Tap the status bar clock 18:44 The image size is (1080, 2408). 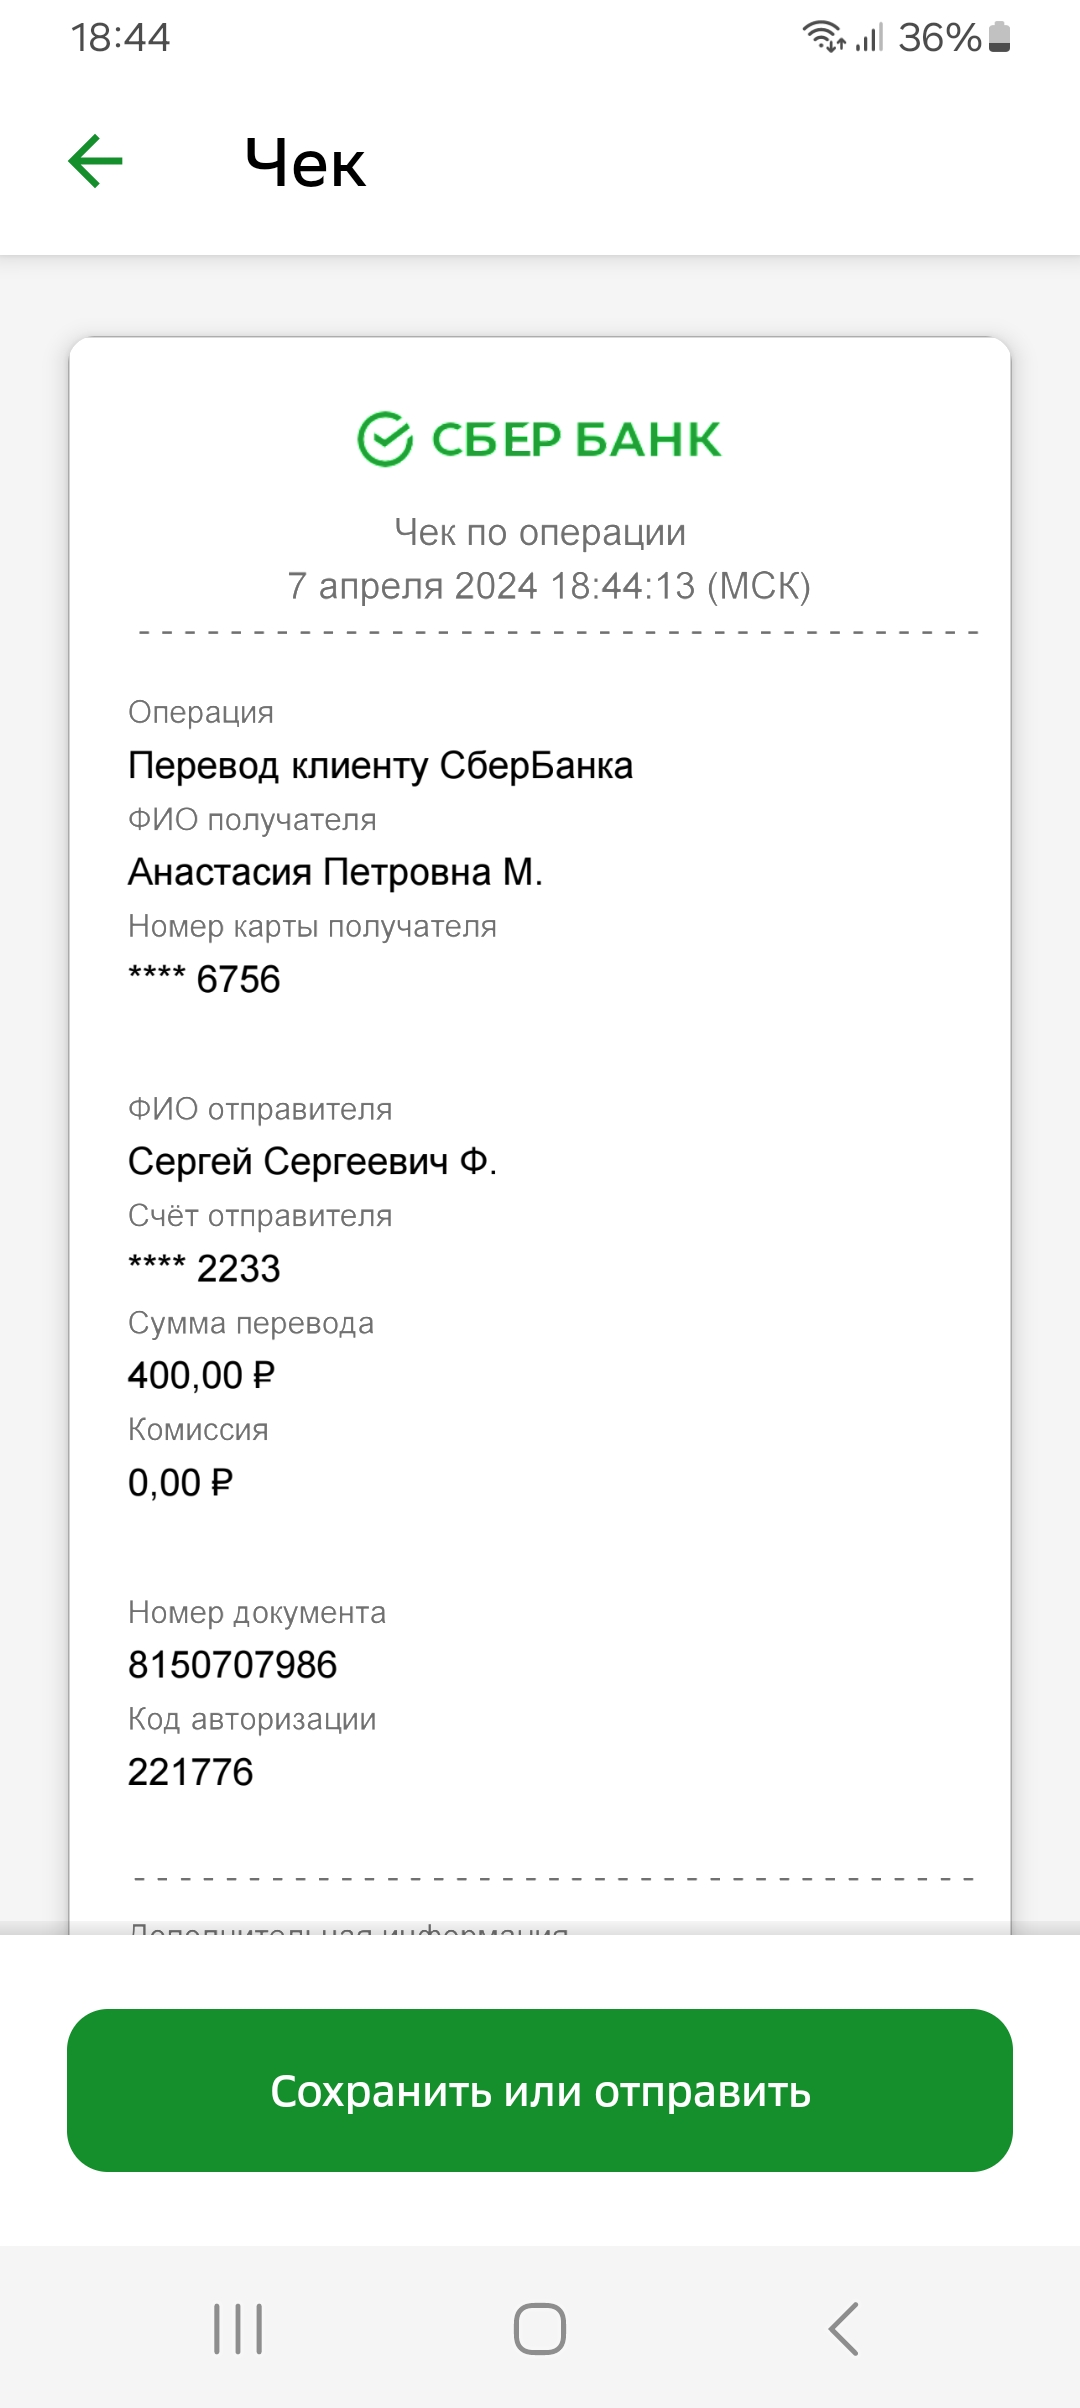coord(120,38)
